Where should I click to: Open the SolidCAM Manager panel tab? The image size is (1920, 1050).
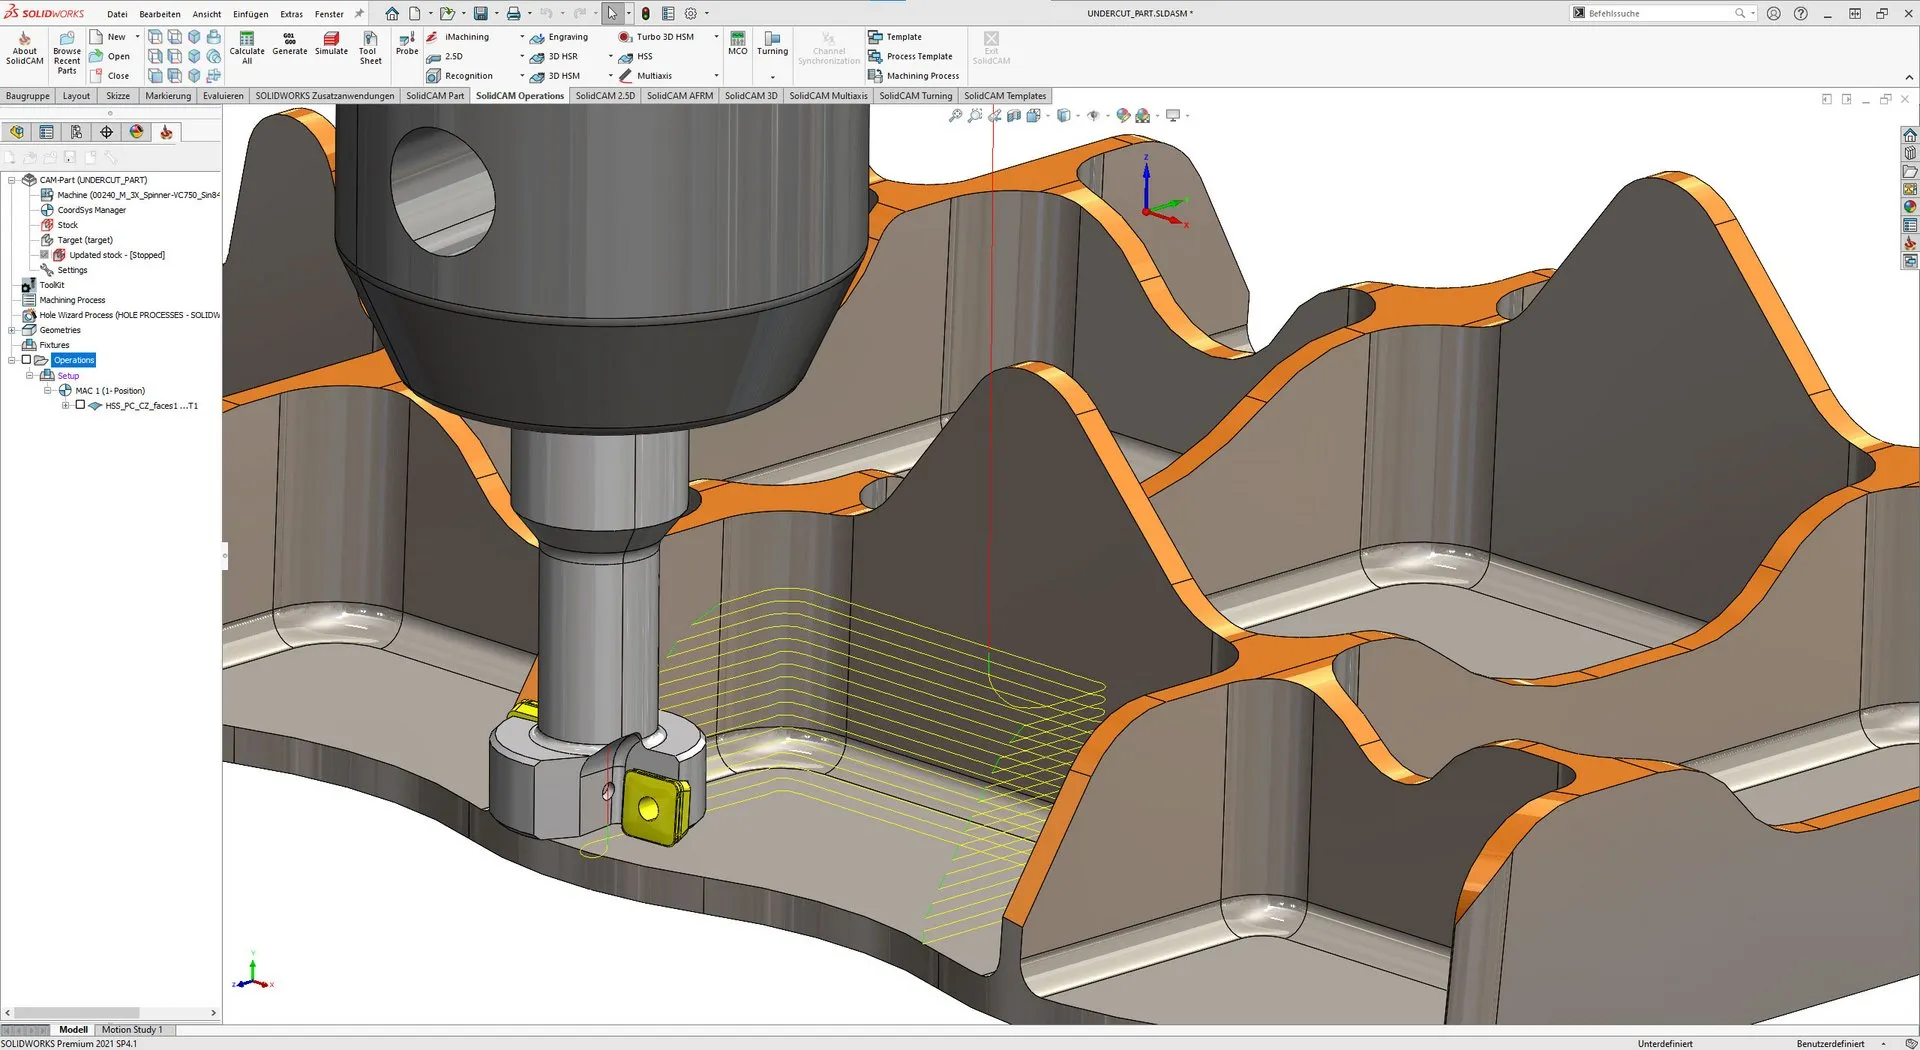click(166, 132)
